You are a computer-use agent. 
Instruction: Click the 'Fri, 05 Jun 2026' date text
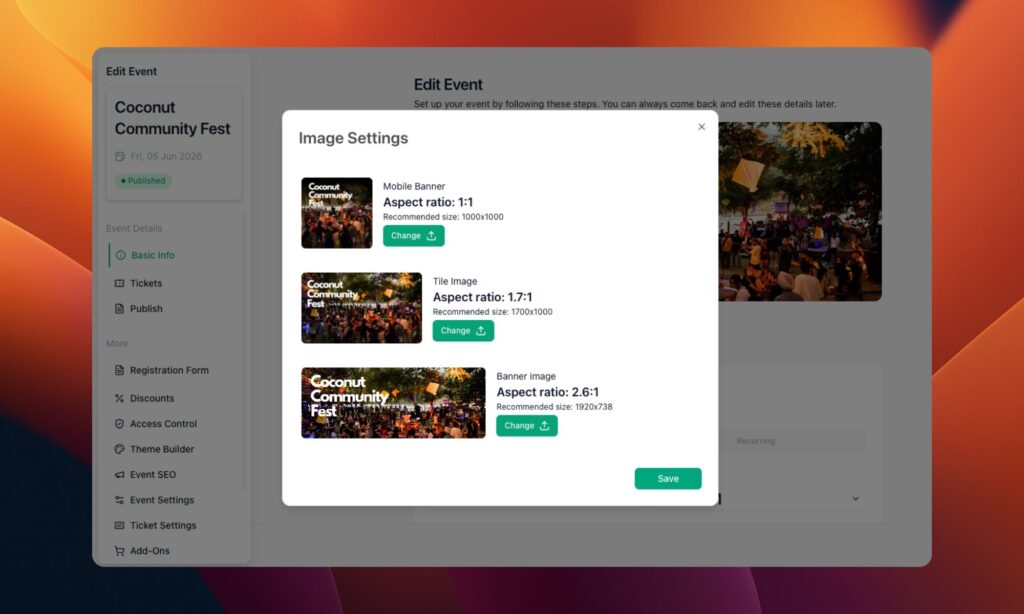click(166, 156)
